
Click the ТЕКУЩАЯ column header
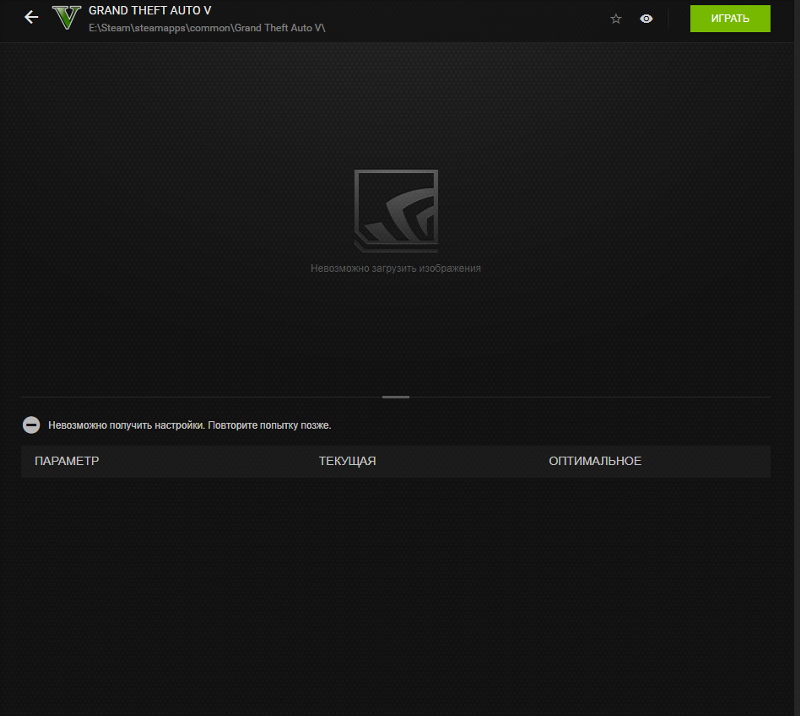click(347, 461)
